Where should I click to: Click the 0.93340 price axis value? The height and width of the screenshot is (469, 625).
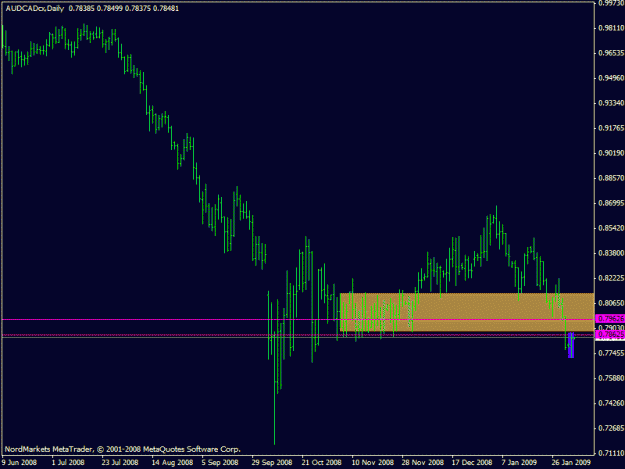[611, 103]
